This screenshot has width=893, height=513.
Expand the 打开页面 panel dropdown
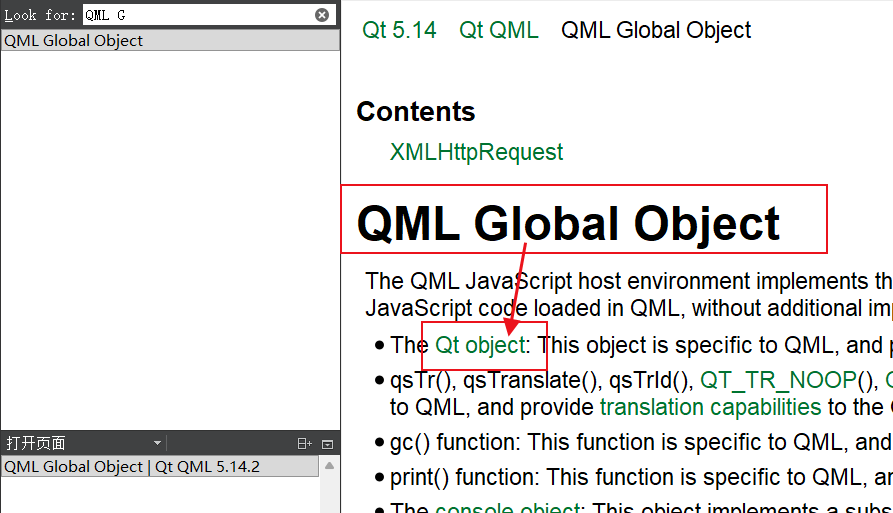pos(158,443)
